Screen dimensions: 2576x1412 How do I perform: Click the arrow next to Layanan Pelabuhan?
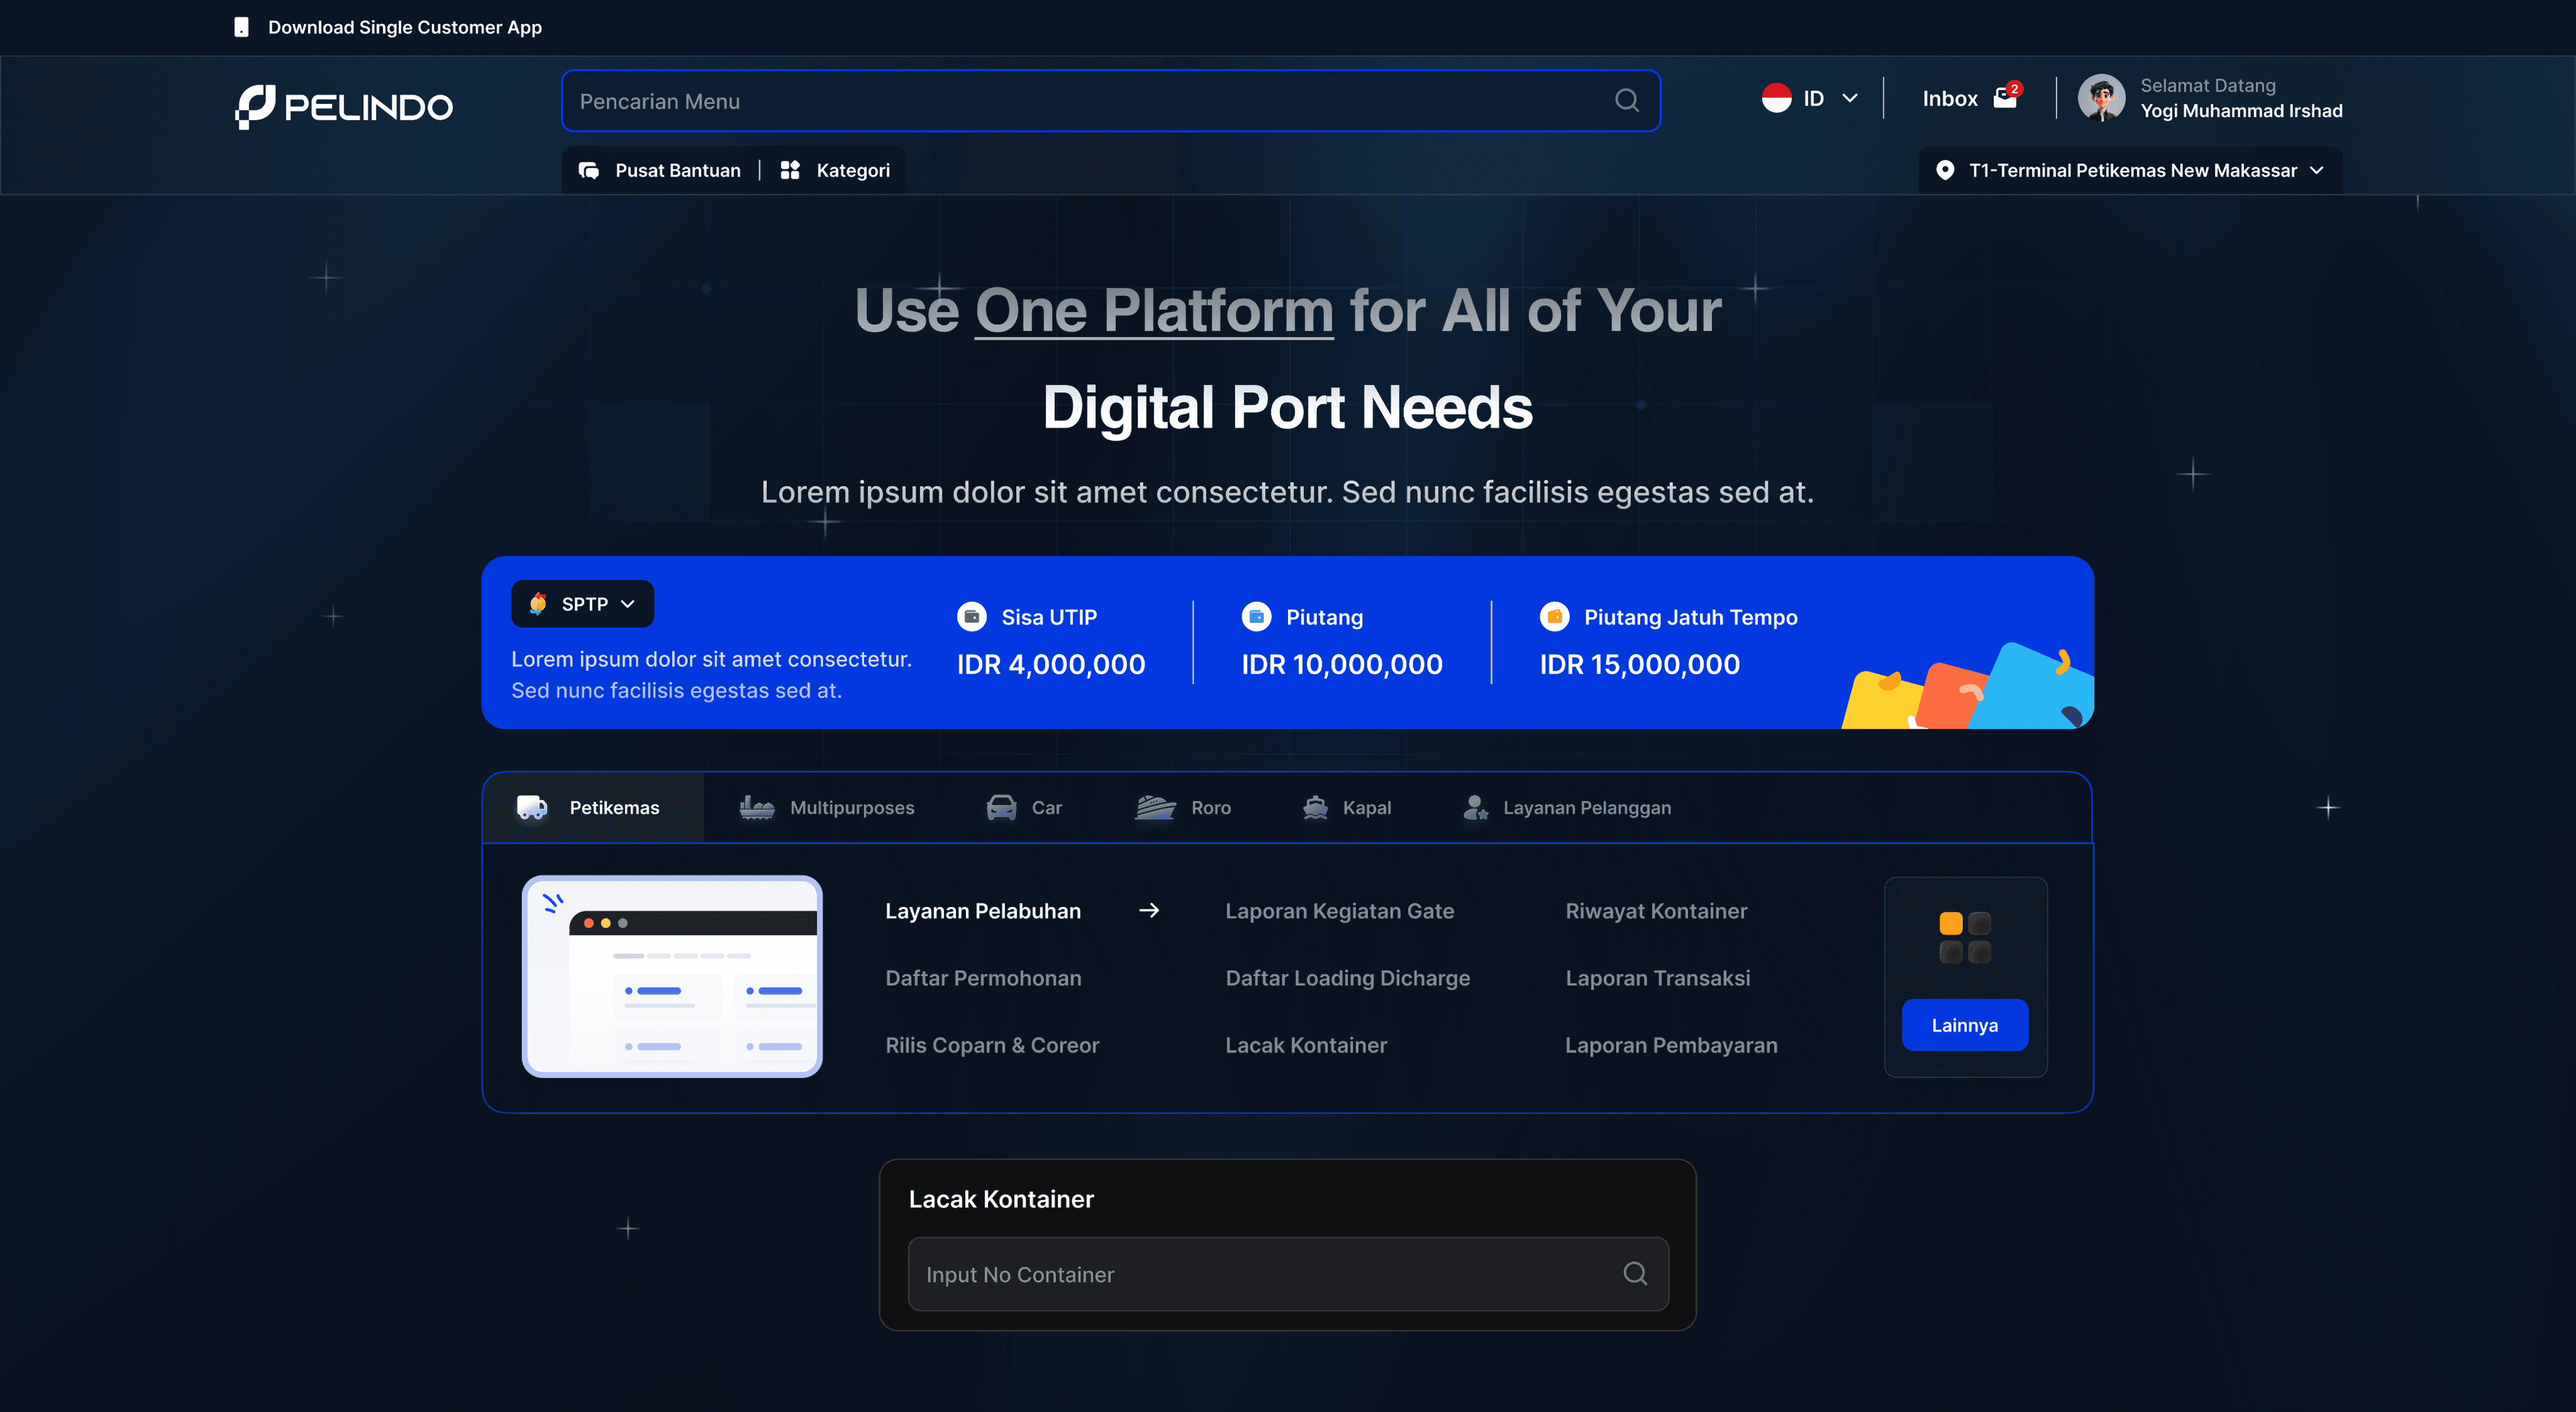[x=1149, y=910]
